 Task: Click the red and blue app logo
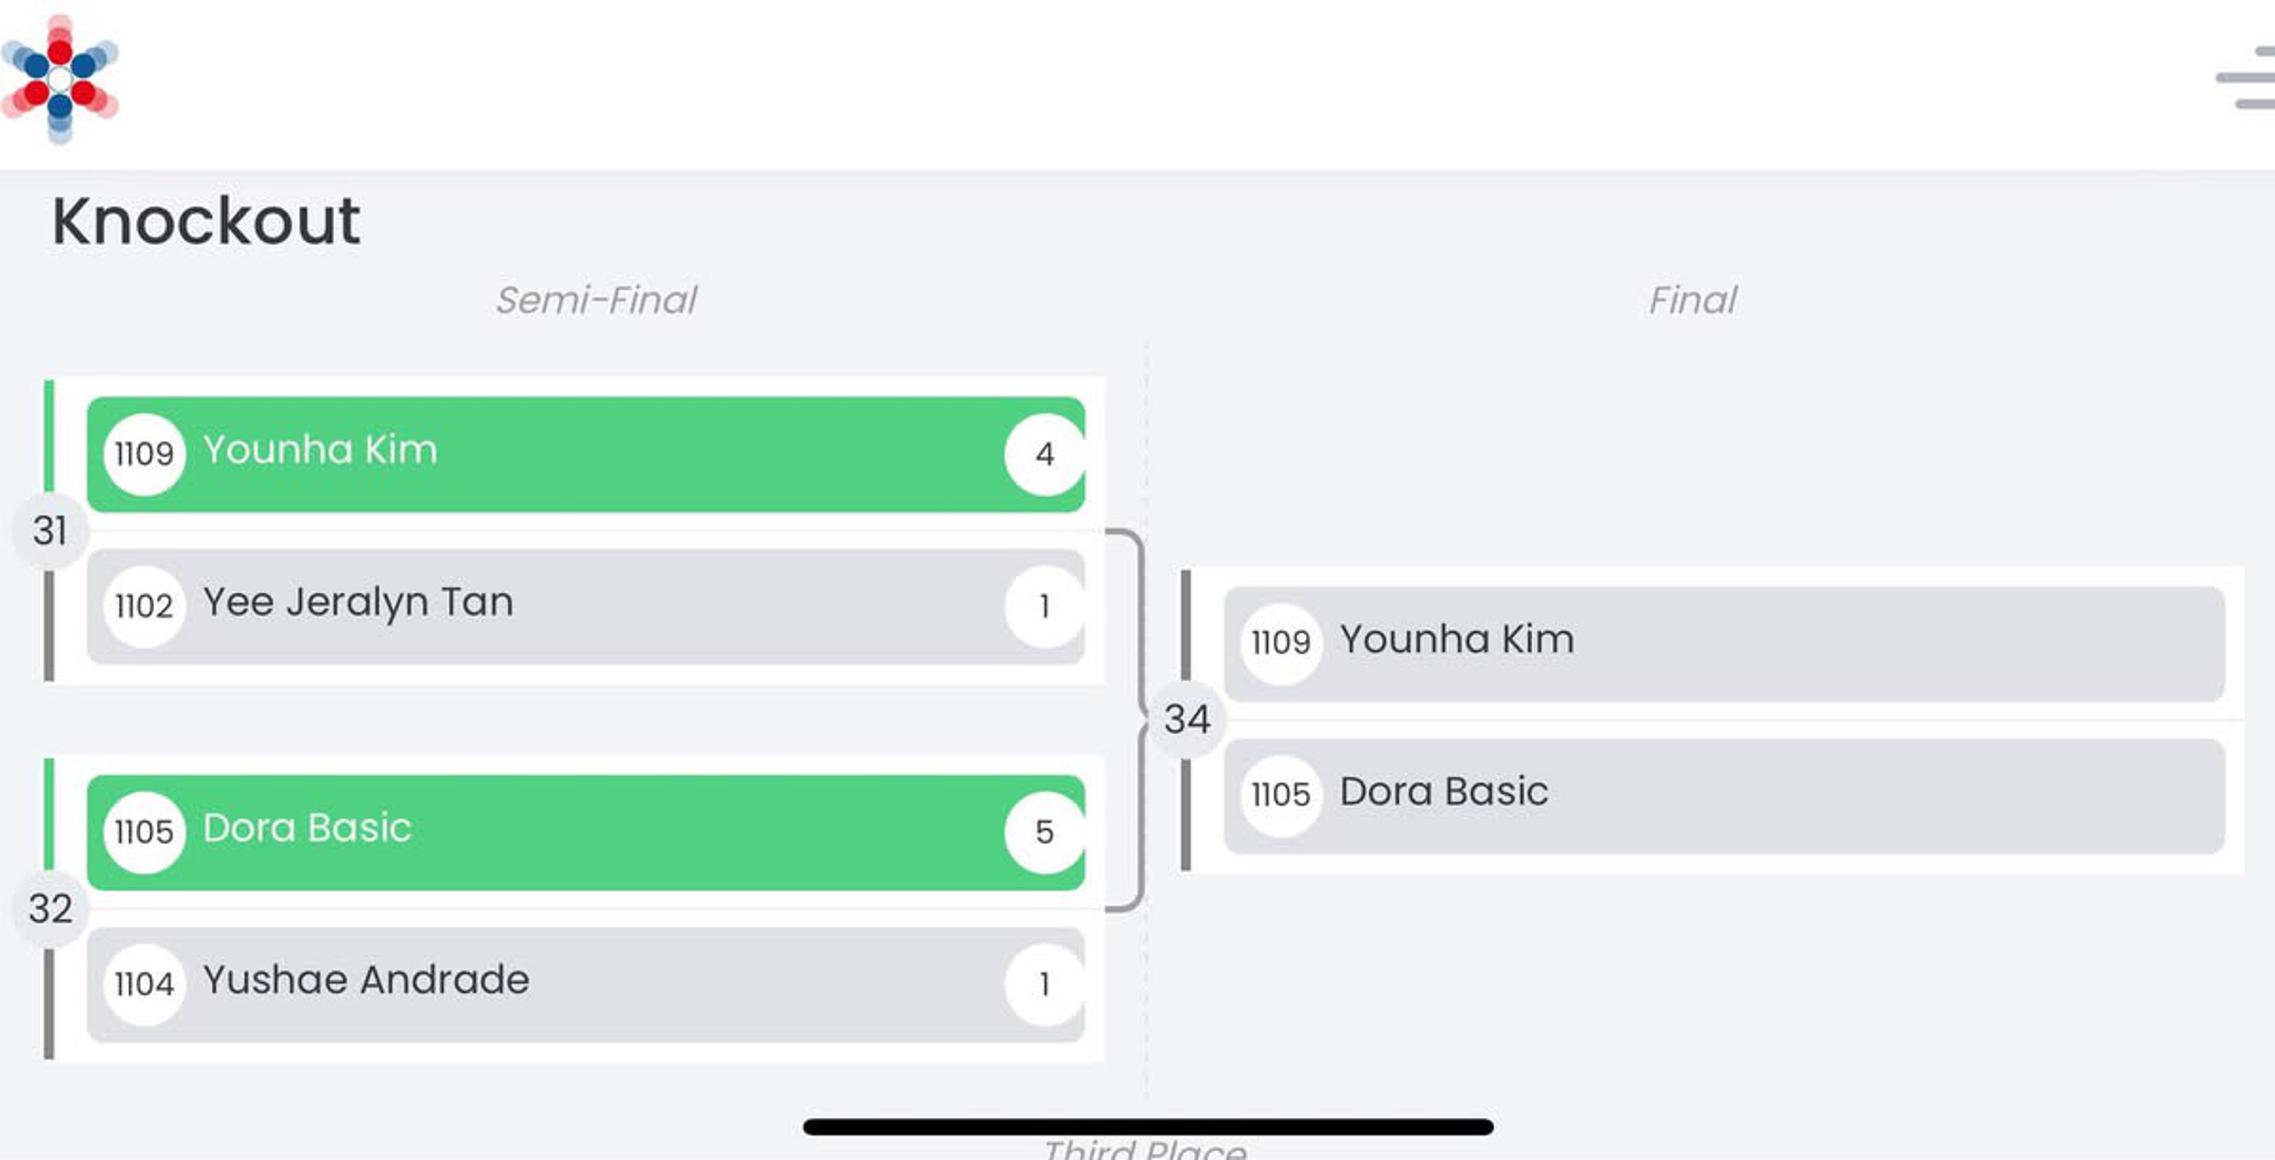60,79
